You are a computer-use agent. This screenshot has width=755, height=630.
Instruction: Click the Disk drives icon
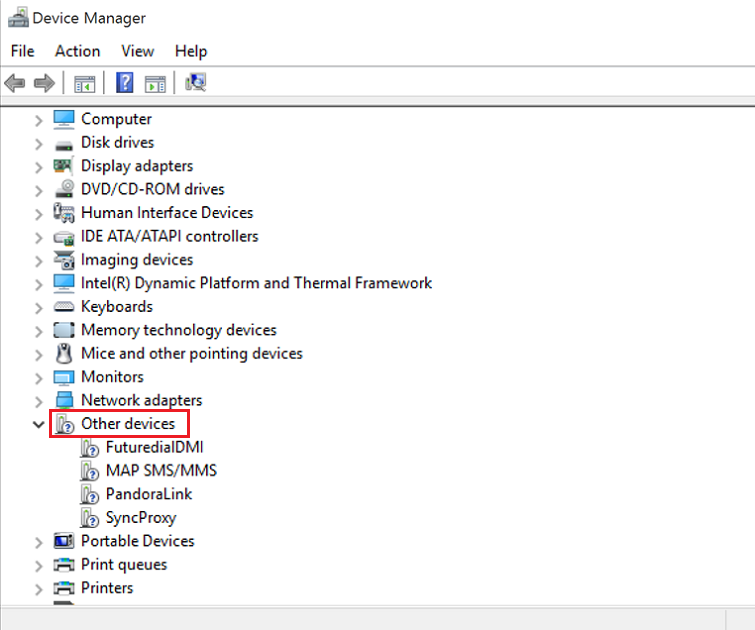pos(64,143)
